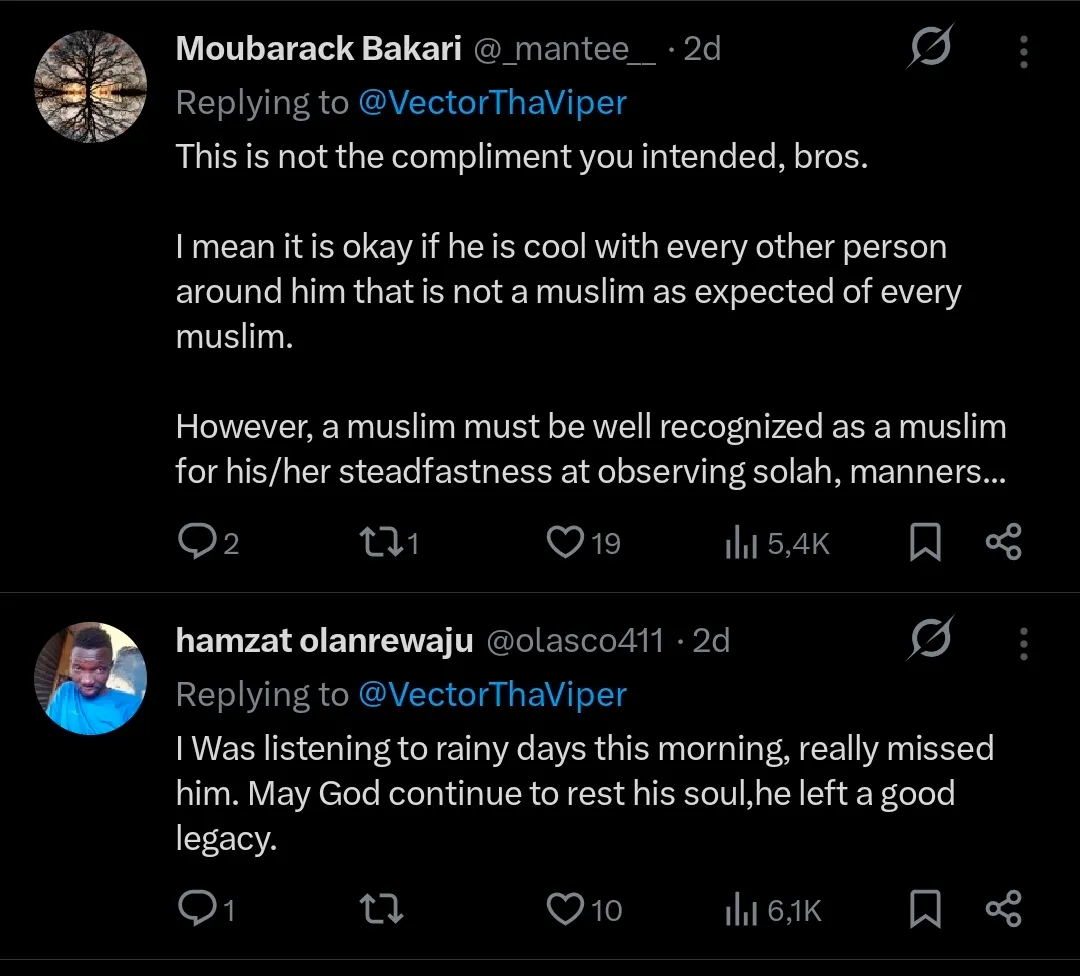Like Moubarack Bakari's tweet
The image size is (1080, 976).
565,542
